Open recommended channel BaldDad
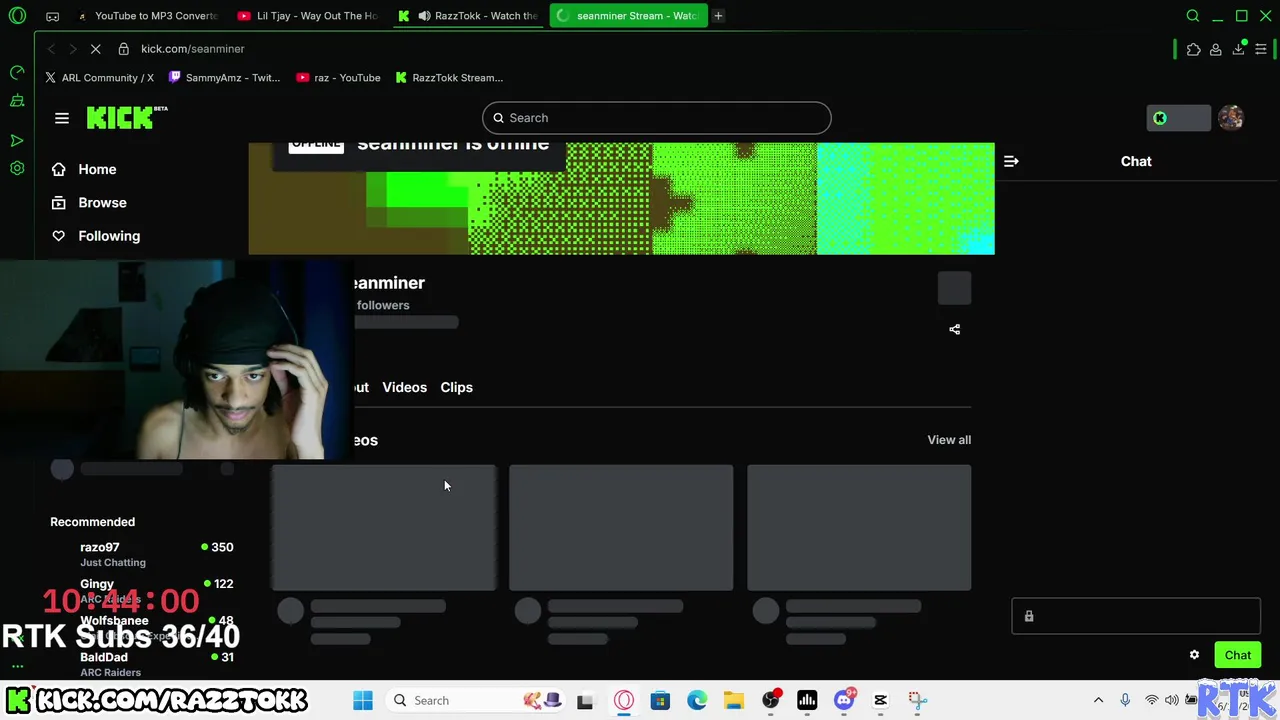The width and height of the screenshot is (1280, 720). coord(142,664)
